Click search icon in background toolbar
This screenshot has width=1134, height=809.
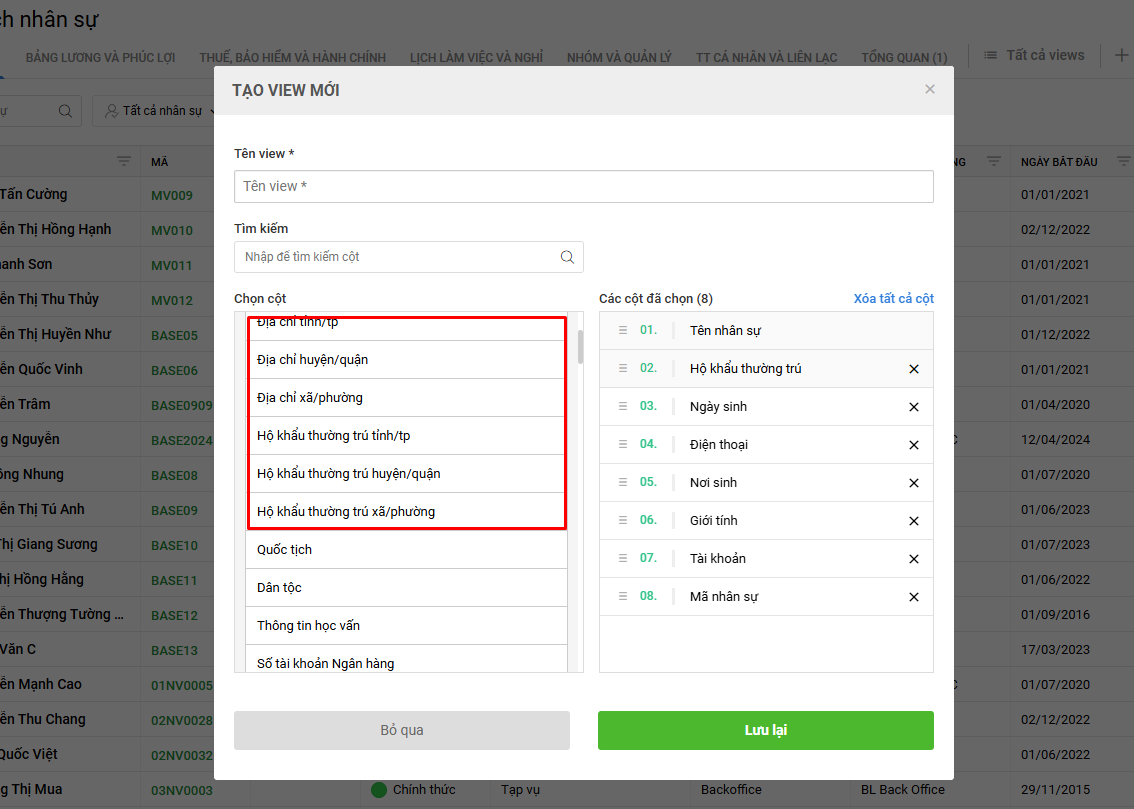coord(65,111)
